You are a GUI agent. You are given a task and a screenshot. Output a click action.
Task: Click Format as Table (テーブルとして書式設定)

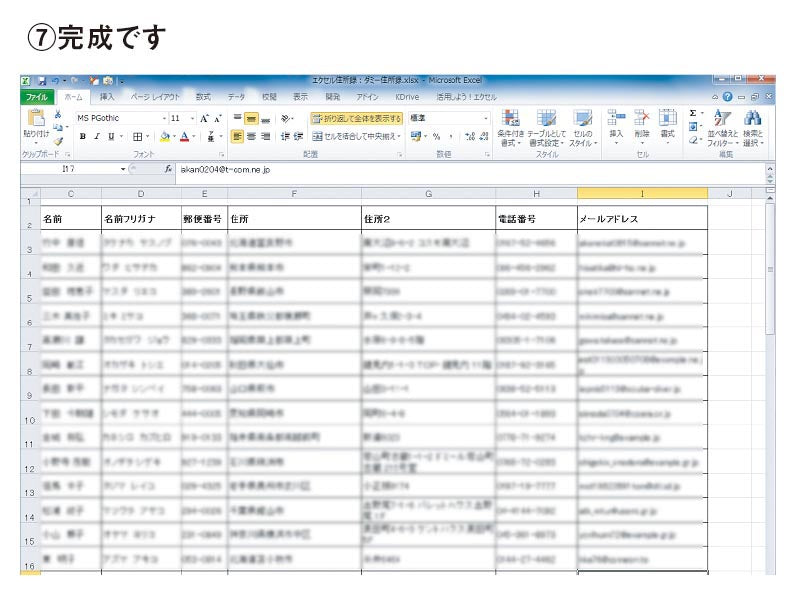click(x=546, y=127)
